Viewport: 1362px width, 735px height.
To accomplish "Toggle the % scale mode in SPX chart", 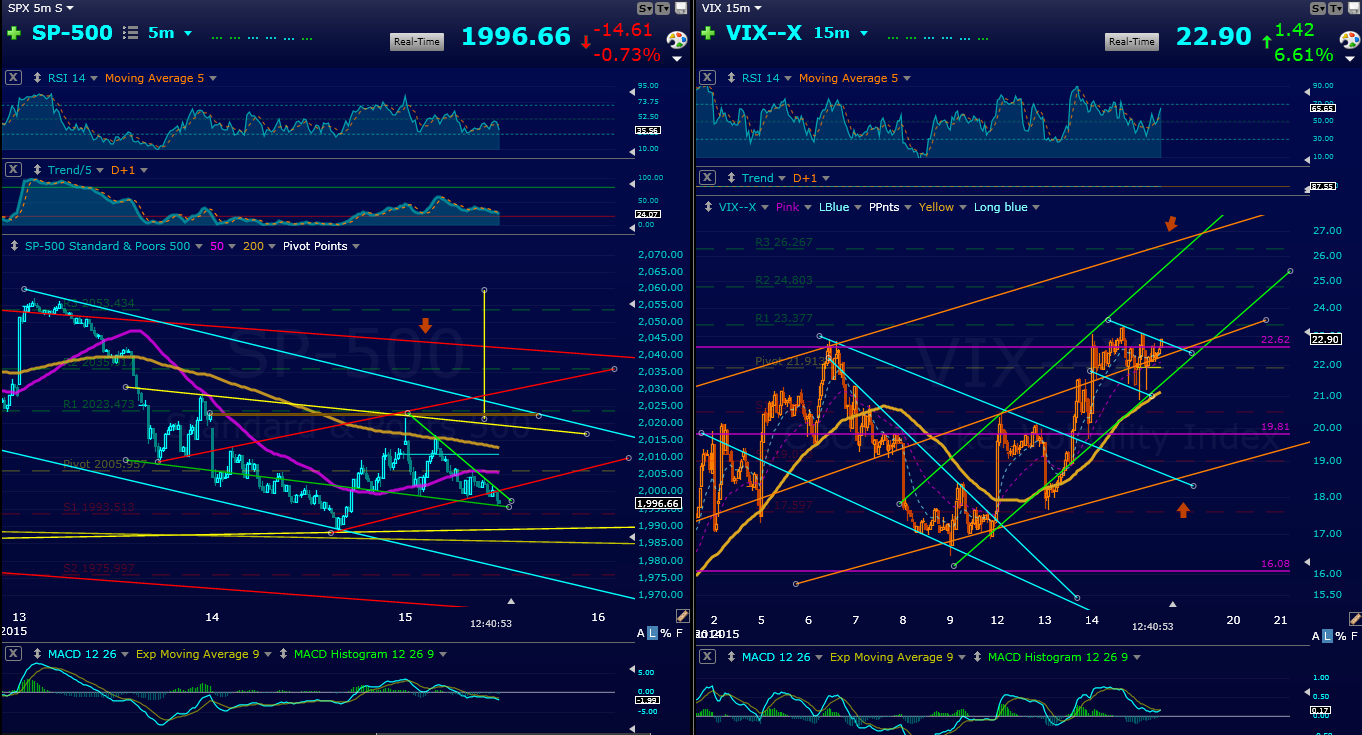I will click(666, 634).
